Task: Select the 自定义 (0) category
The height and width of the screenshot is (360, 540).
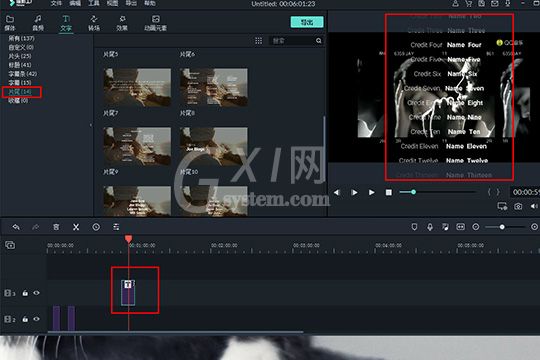Action: [x=21, y=47]
